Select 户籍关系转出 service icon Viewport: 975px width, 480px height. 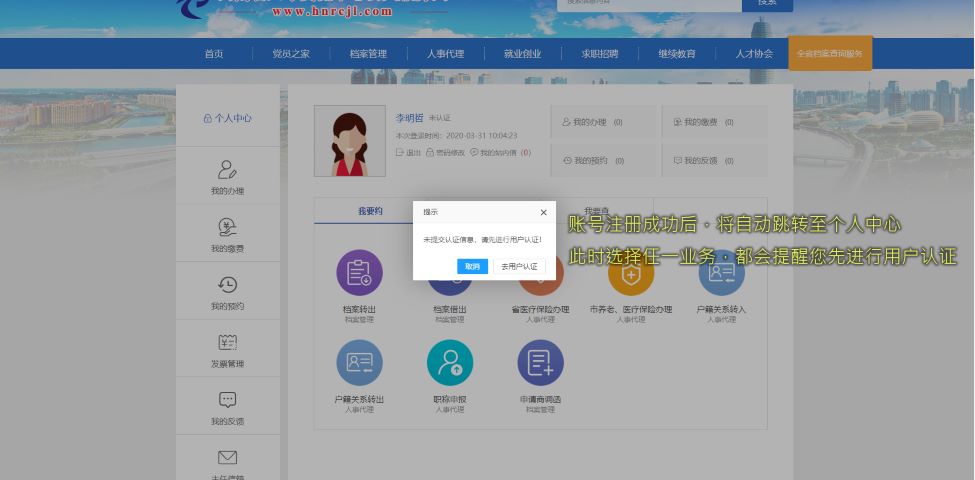pos(359,362)
